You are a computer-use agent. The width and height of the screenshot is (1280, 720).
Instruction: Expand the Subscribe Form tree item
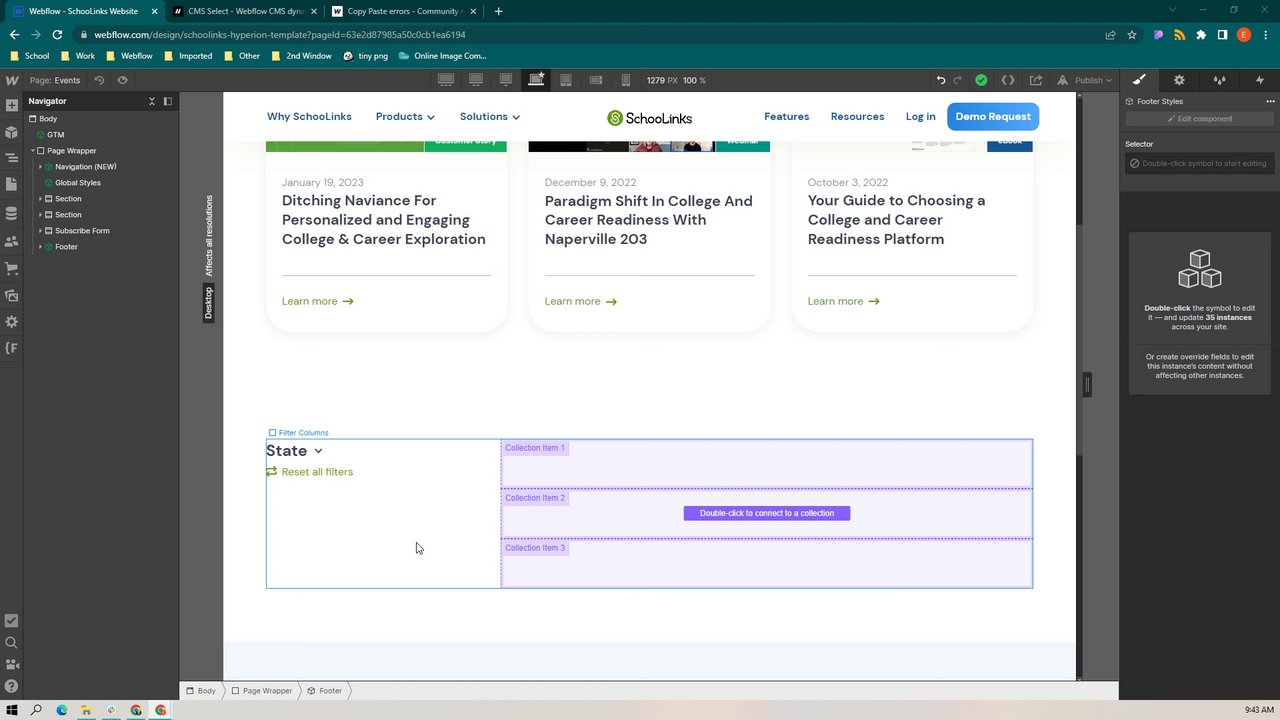(40, 231)
